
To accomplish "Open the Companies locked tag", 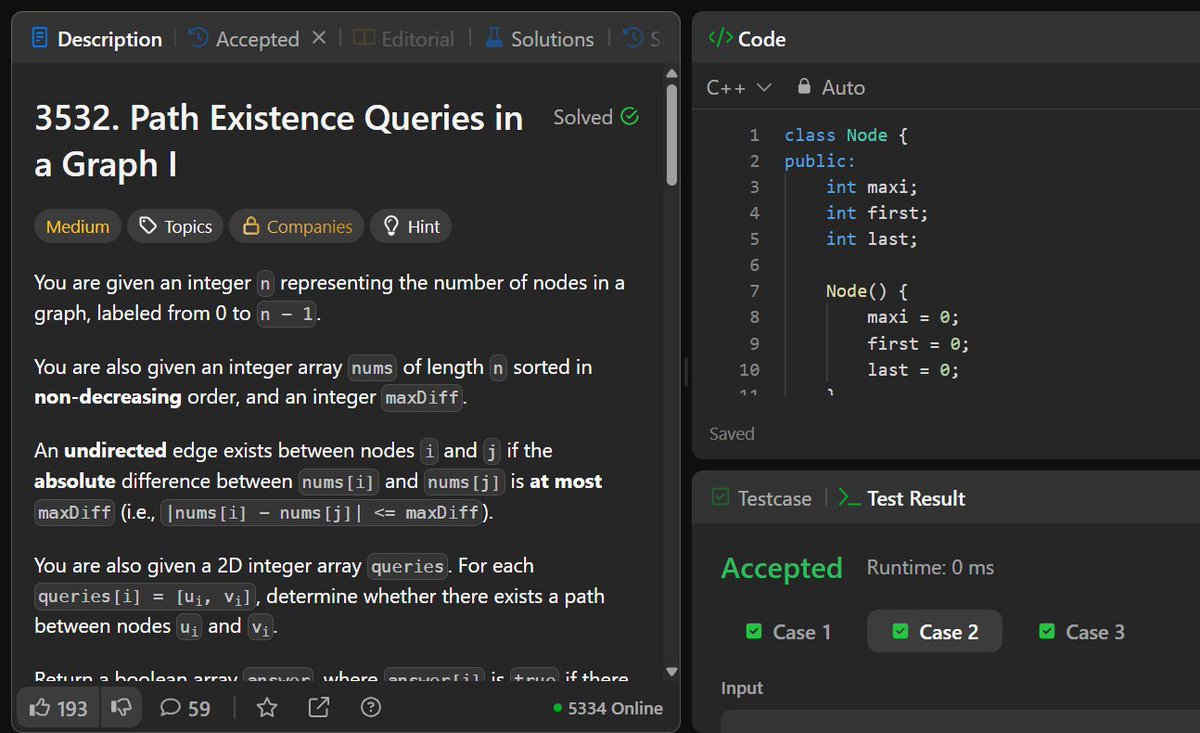I will point(297,227).
